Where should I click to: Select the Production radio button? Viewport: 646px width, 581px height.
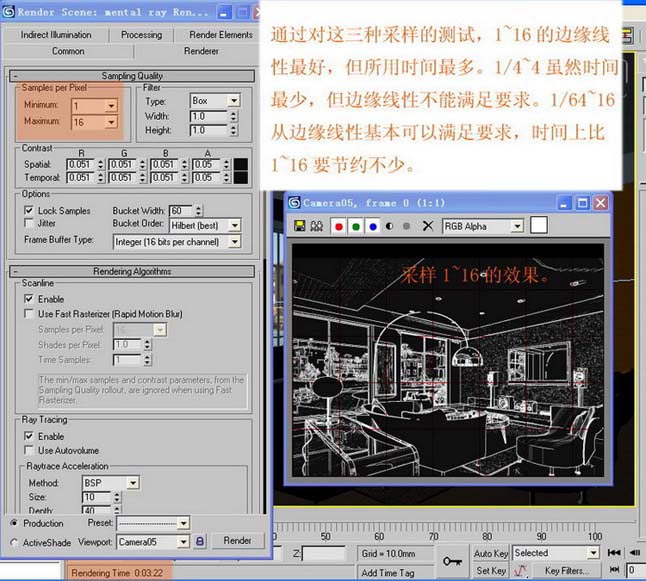tap(14, 522)
